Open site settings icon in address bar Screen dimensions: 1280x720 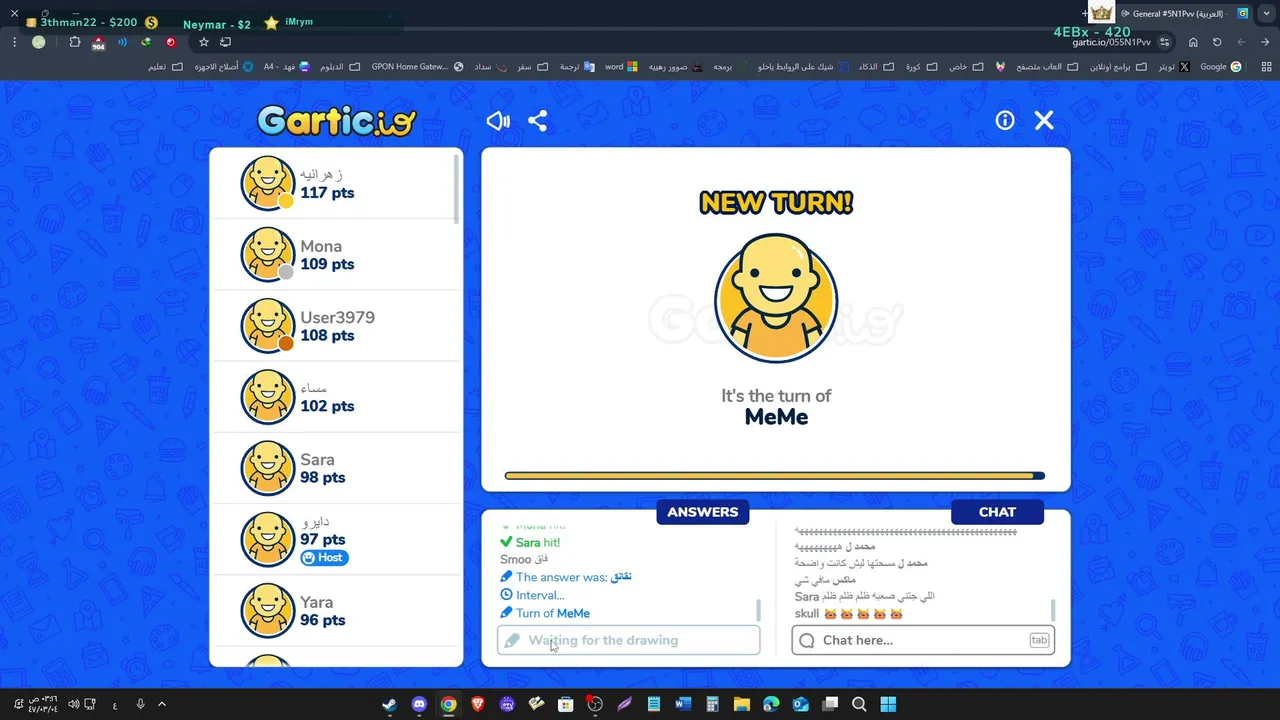click(1164, 42)
